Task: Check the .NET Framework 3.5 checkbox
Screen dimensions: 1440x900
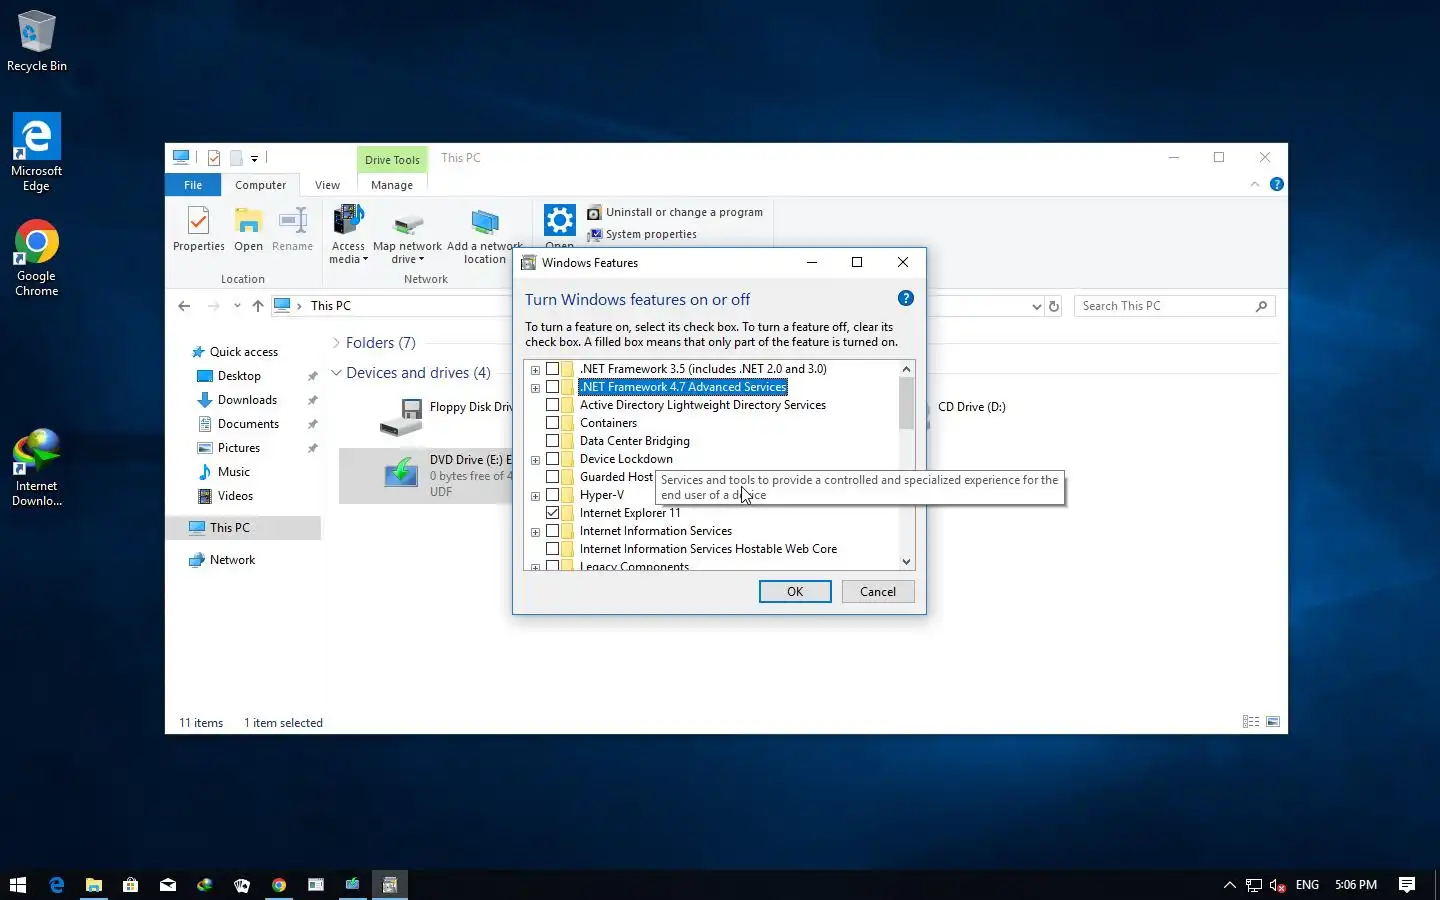Action: point(552,369)
